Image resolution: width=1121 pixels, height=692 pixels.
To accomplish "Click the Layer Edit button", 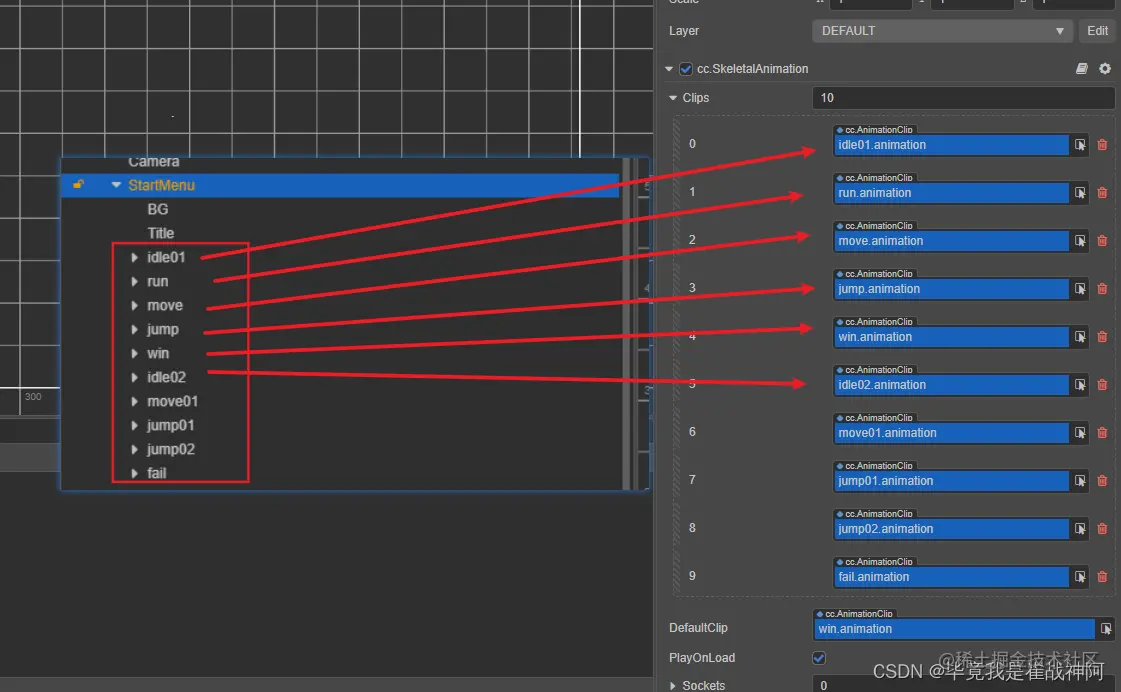I will (1097, 31).
